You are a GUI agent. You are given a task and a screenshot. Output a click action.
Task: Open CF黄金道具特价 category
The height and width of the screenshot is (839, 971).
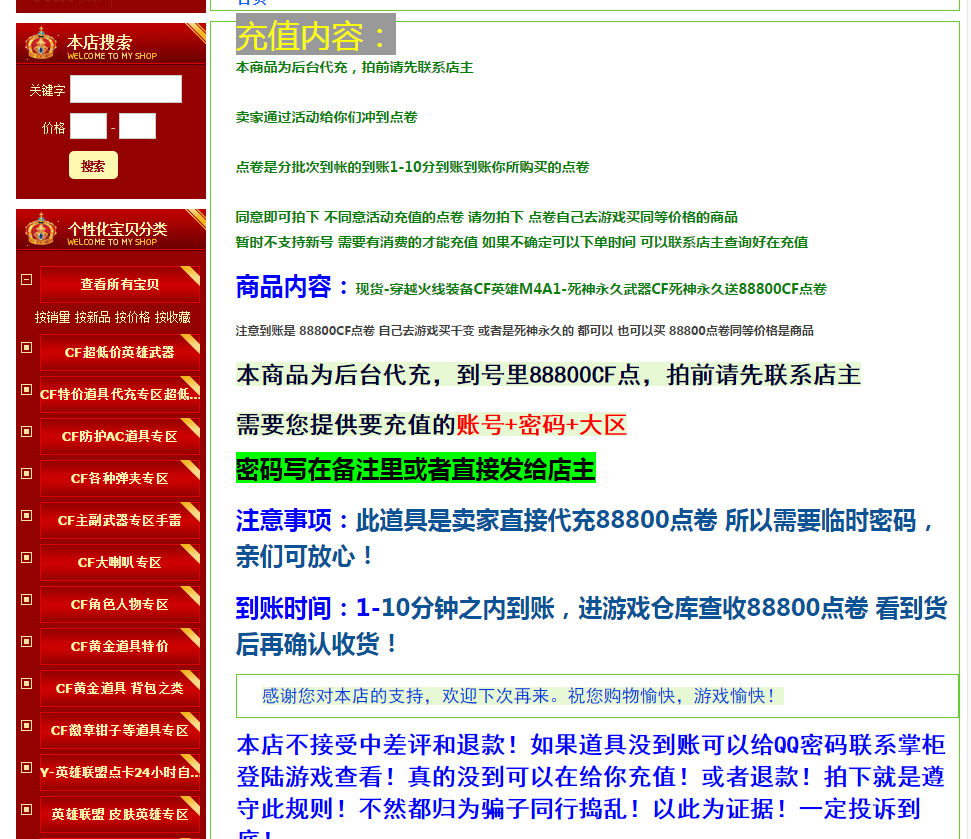tap(120, 646)
